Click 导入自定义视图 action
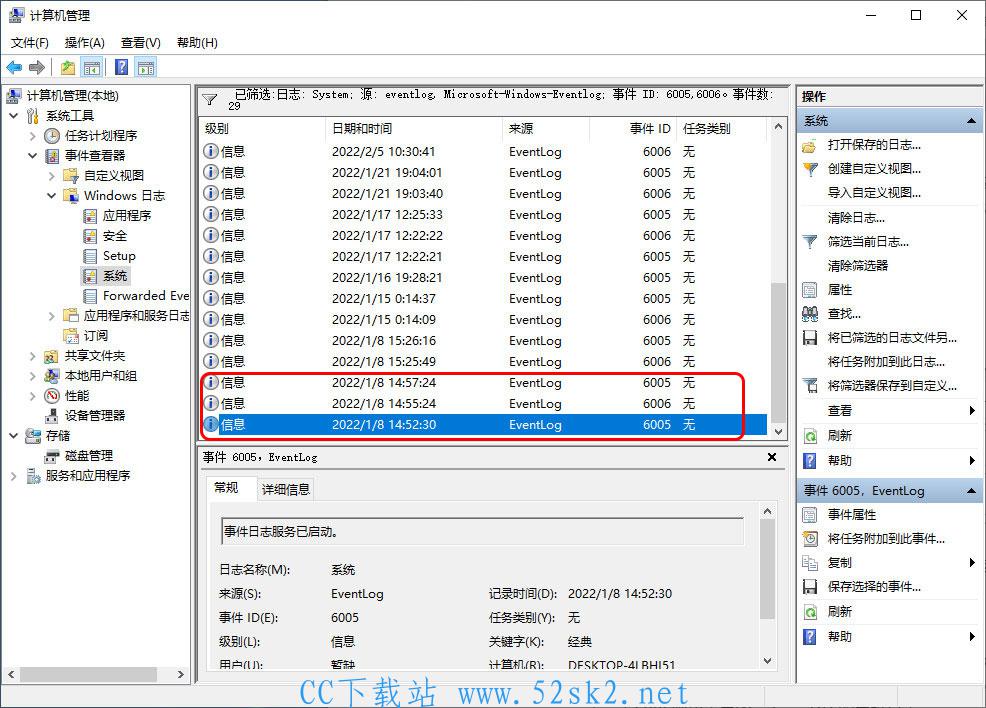The width and height of the screenshot is (986, 708). click(x=874, y=193)
